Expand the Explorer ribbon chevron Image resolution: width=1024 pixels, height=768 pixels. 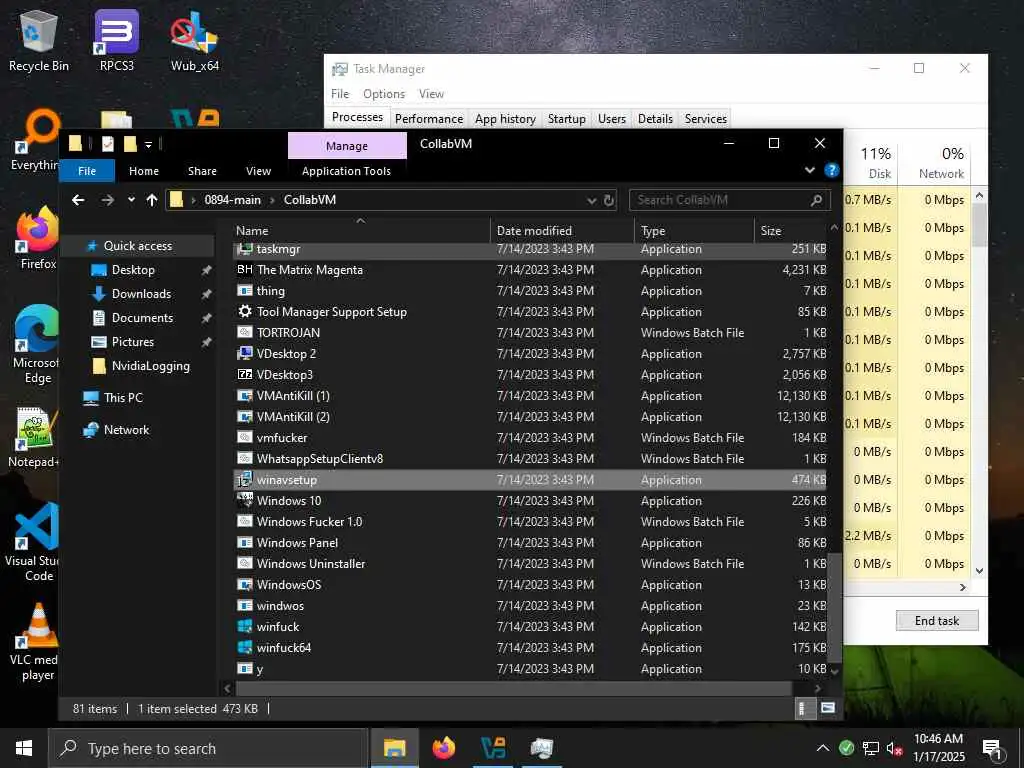tap(810, 170)
